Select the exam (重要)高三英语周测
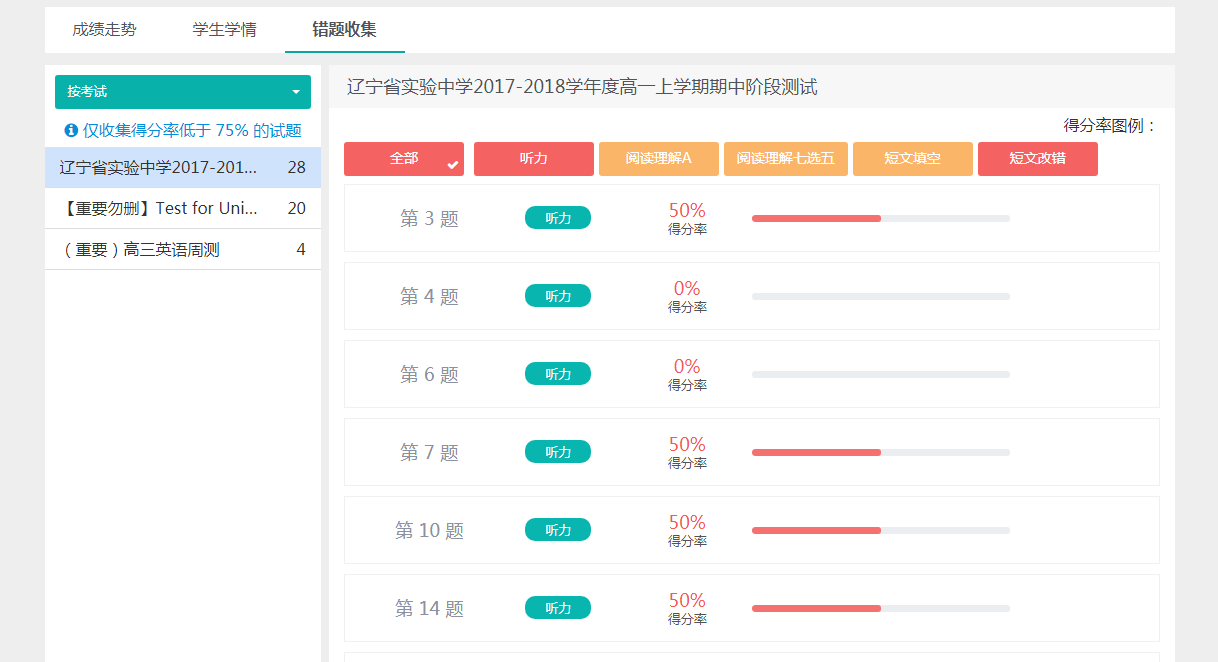1218x662 pixels. [x=183, y=250]
